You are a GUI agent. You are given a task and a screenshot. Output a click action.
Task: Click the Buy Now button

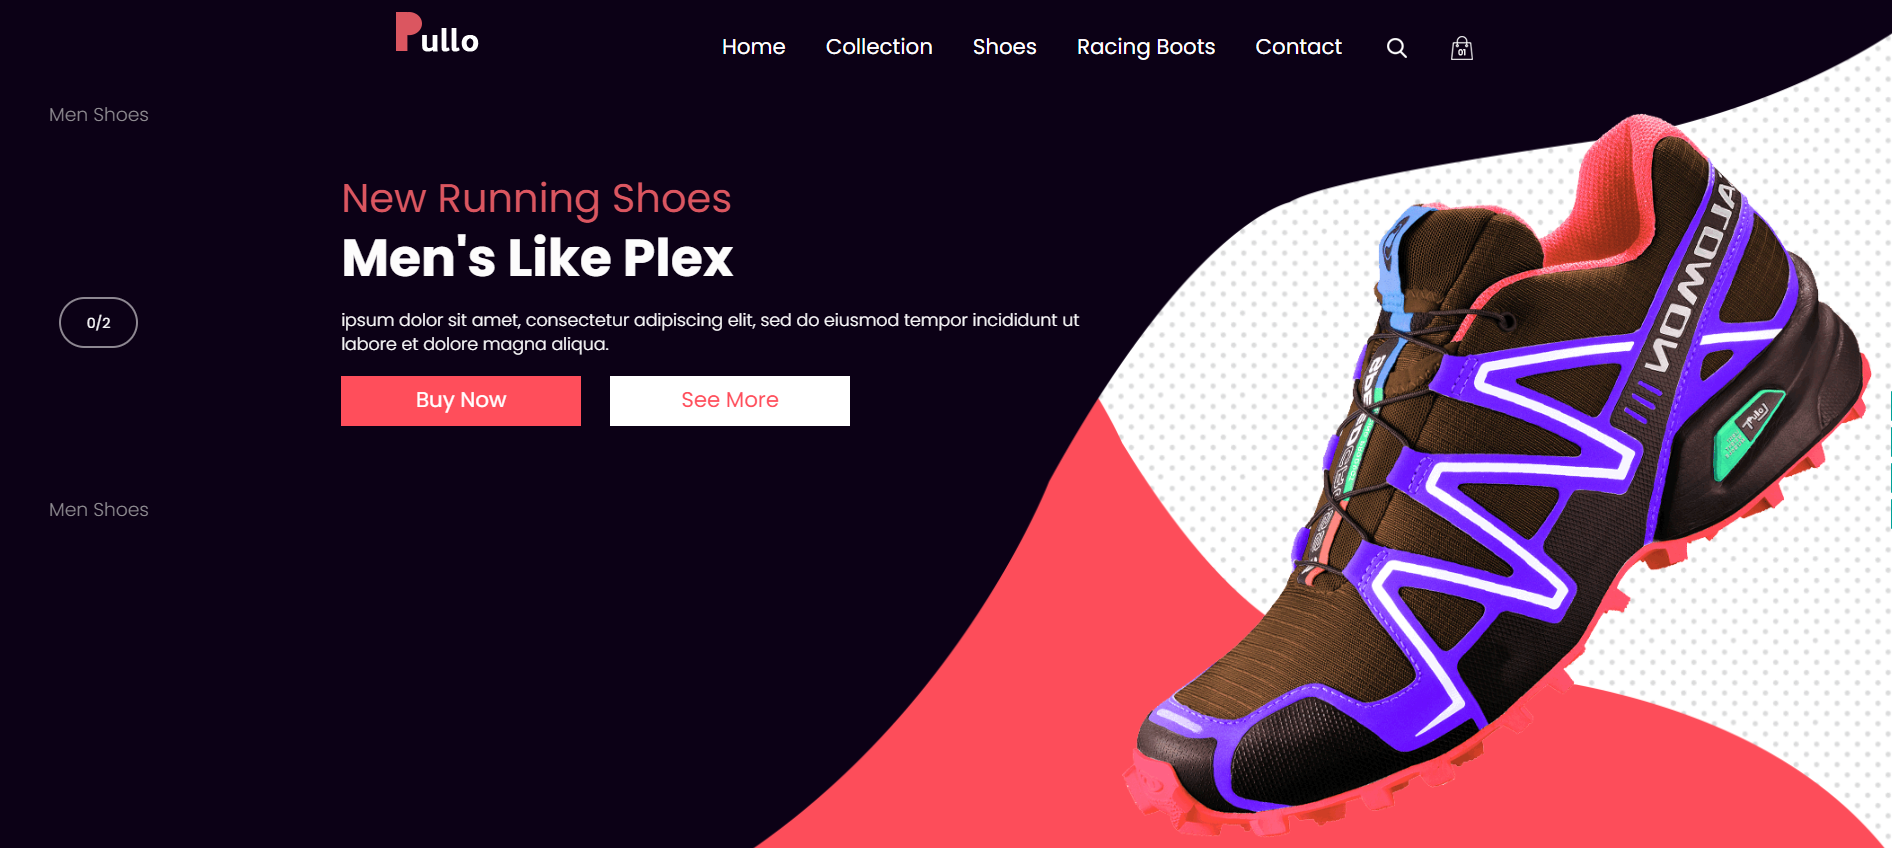click(461, 401)
